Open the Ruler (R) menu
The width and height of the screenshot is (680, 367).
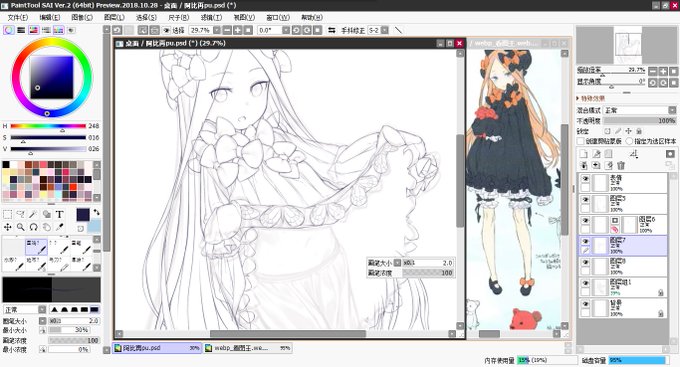pyautogui.click(x=178, y=17)
